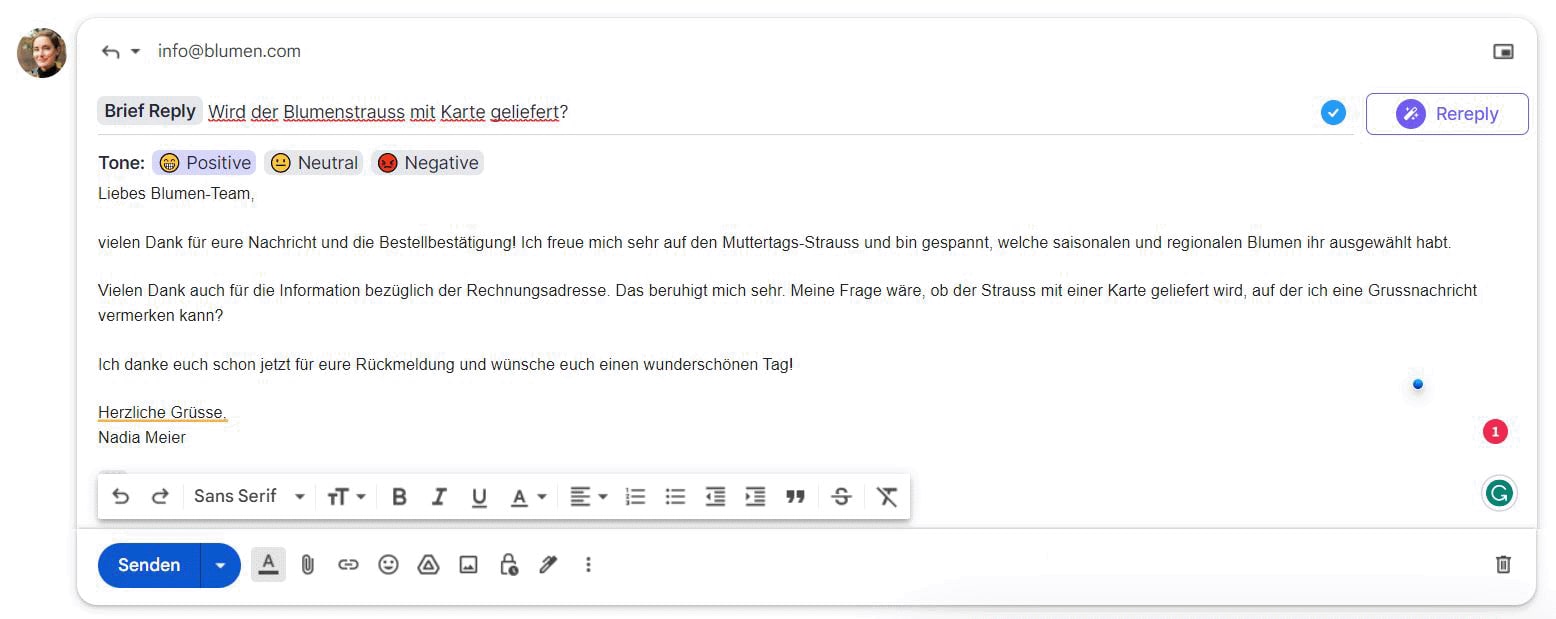Insert a link with the link icon
The height and width of the screenshot is (619, 1556).
348,564
